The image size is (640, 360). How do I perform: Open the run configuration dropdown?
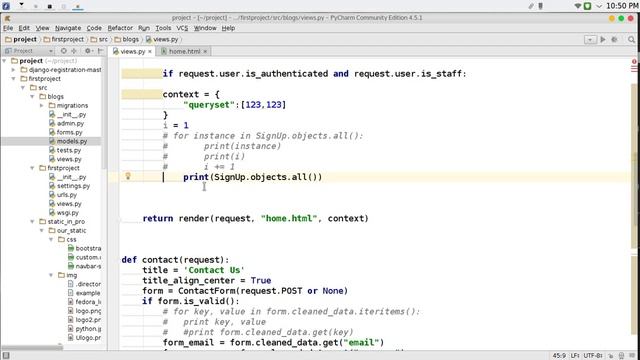coord(590,40)
